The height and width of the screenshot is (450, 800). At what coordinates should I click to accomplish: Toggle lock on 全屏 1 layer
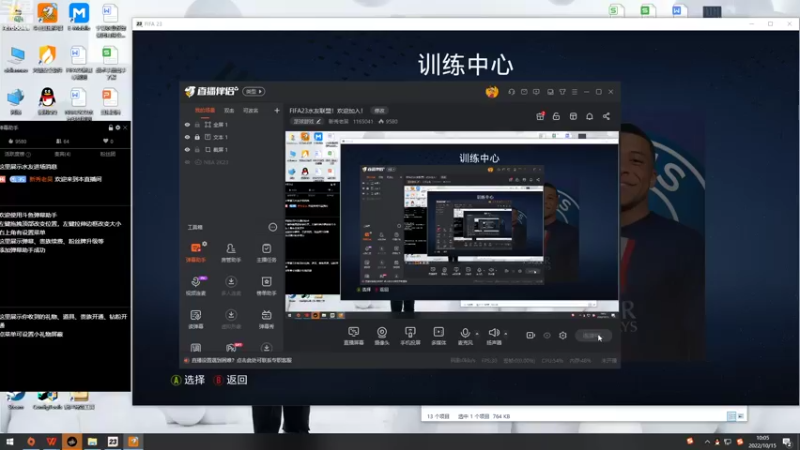point(197,124)
